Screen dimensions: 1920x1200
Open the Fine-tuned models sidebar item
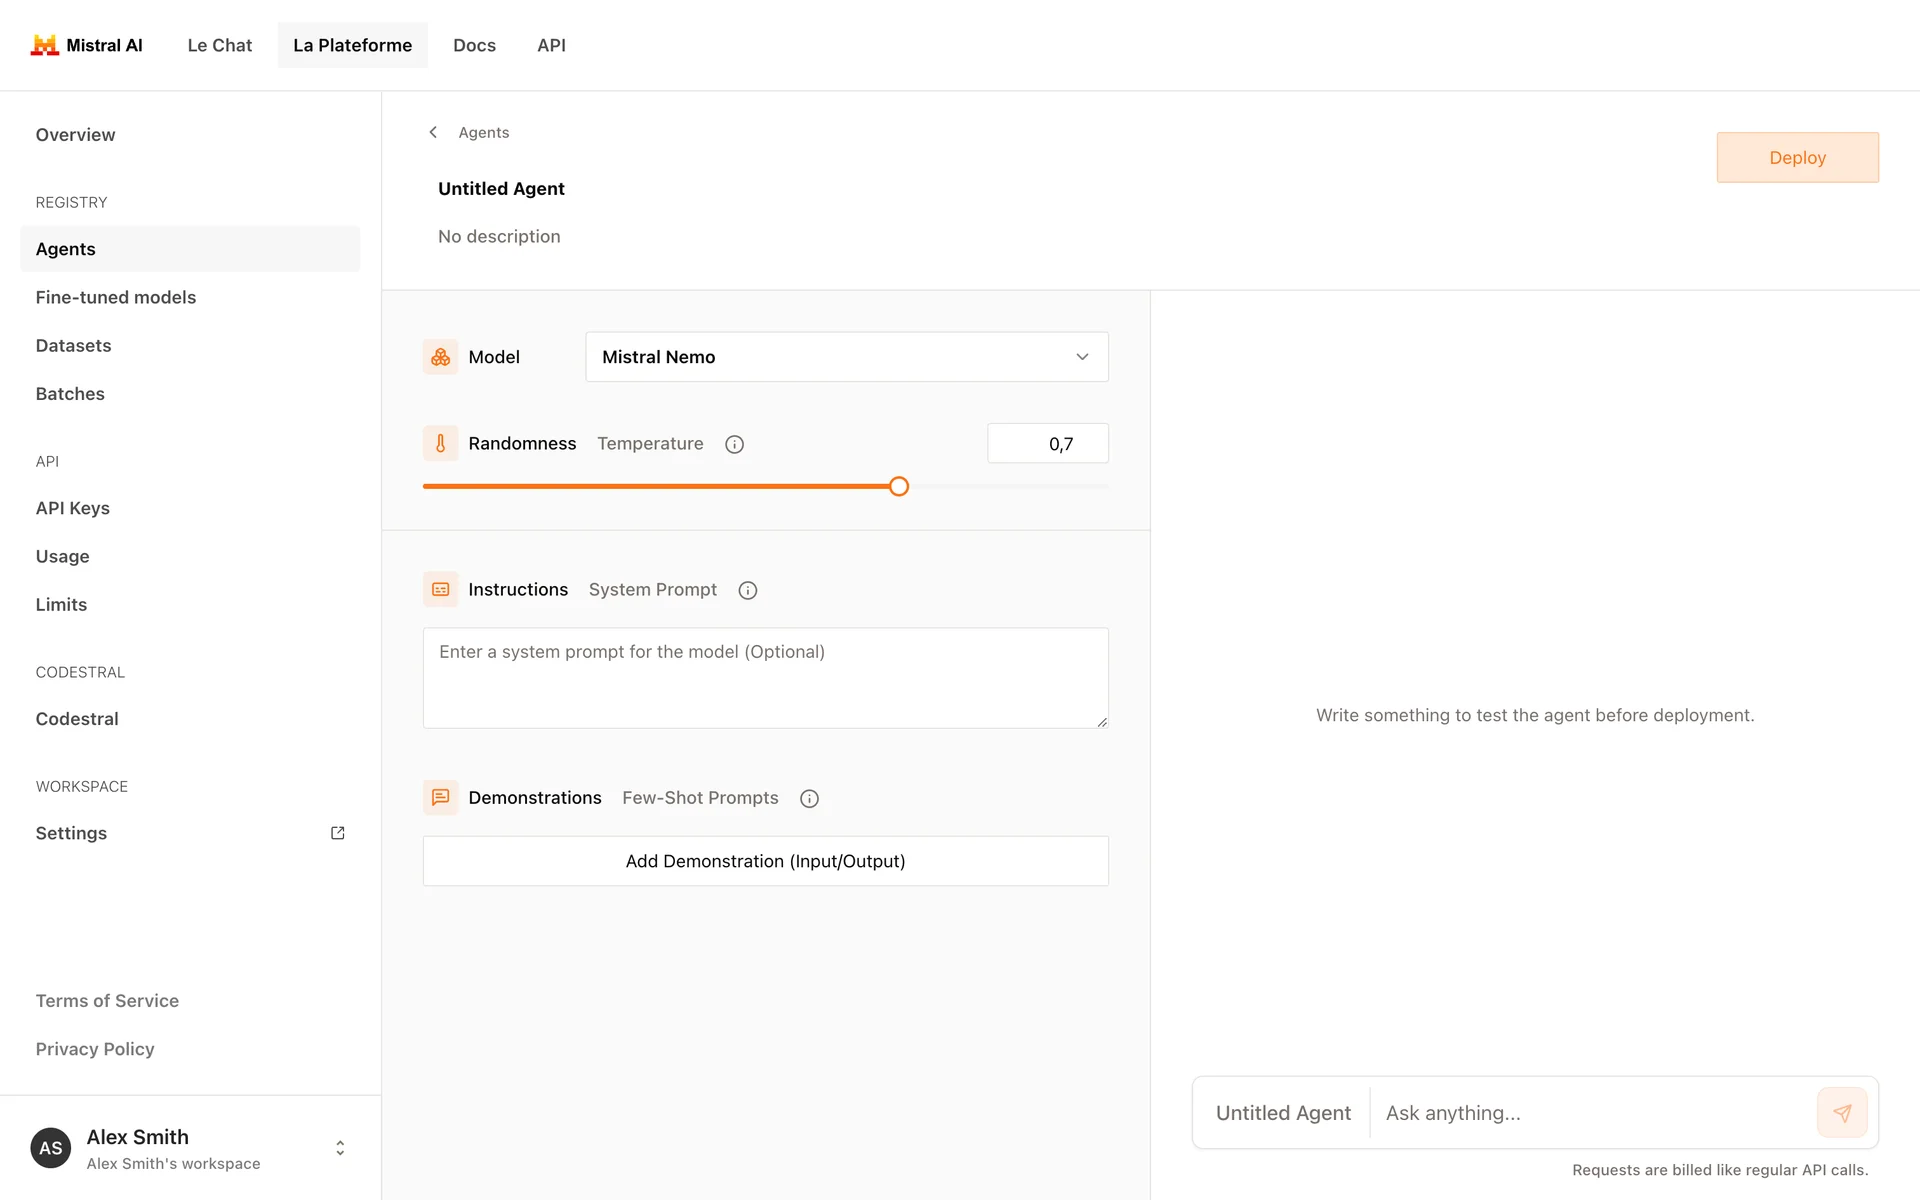pos(116,297)
